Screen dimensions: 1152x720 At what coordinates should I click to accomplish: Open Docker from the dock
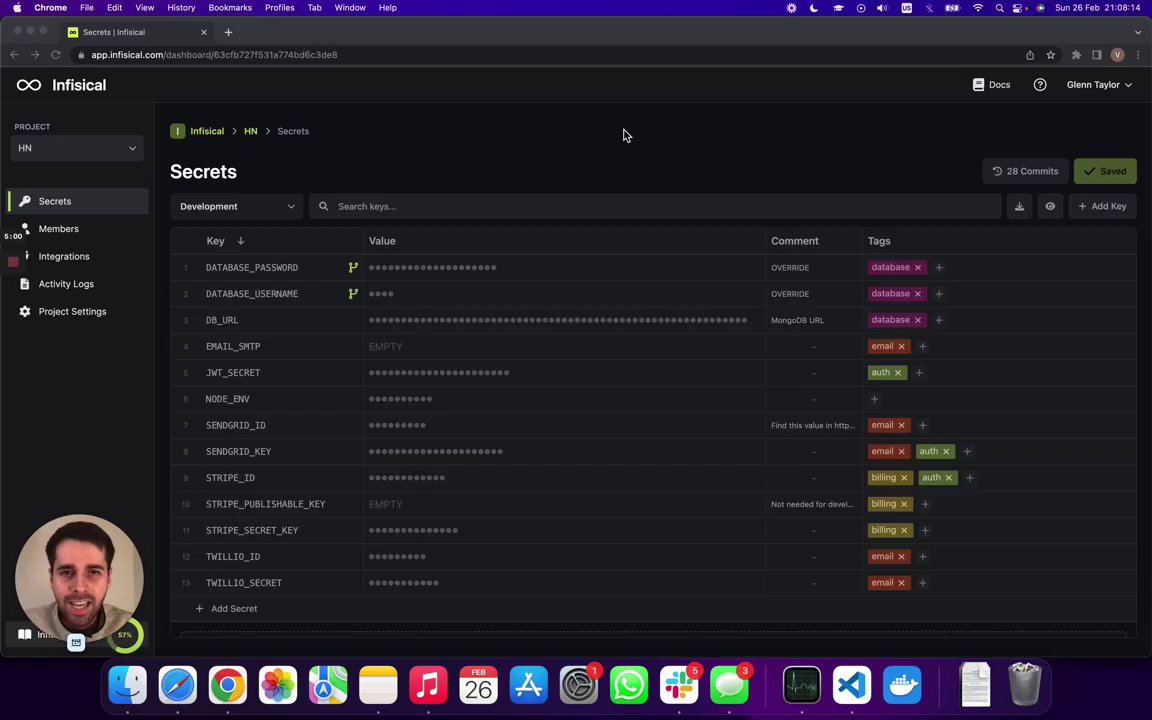[902, 685]
